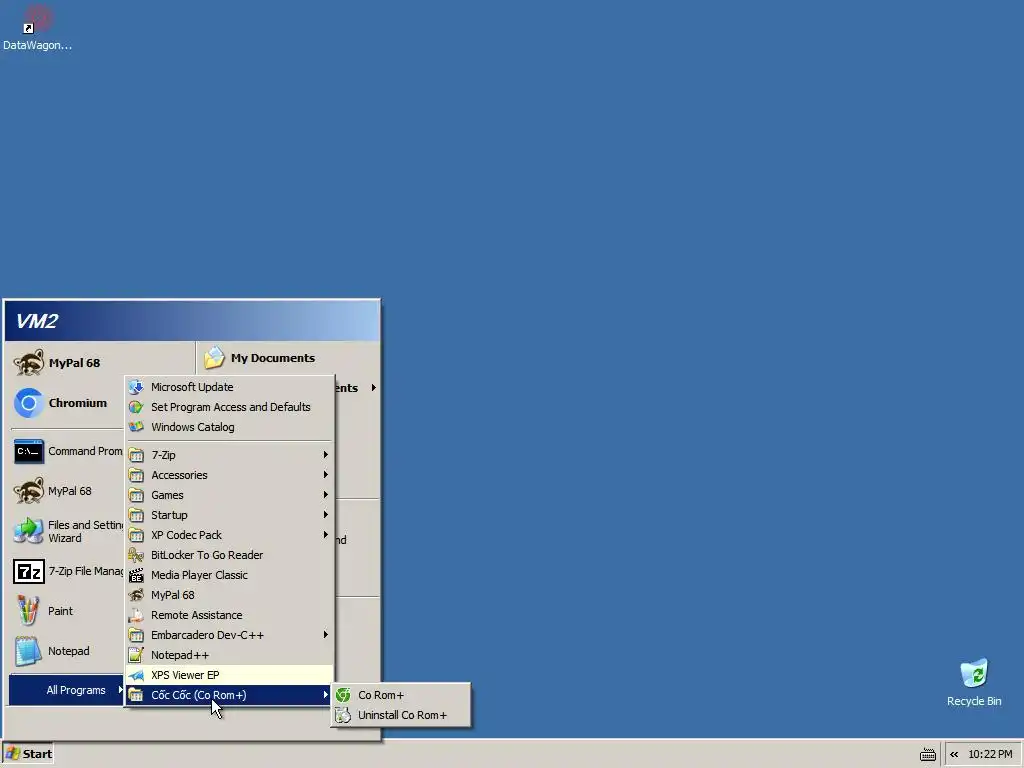The width and height of the screenshot is (1024, 768).
Task: Click the Windows Catalog icon
Action: pos(136,427)
